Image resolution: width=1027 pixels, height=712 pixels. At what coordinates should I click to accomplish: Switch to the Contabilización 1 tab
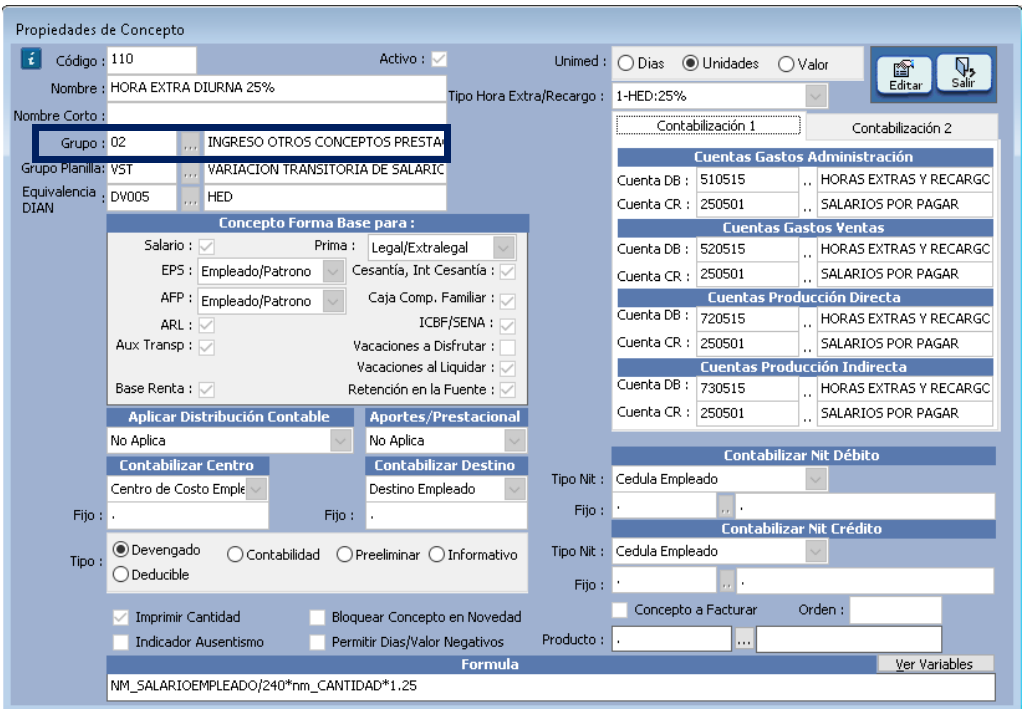coord(707,126)
